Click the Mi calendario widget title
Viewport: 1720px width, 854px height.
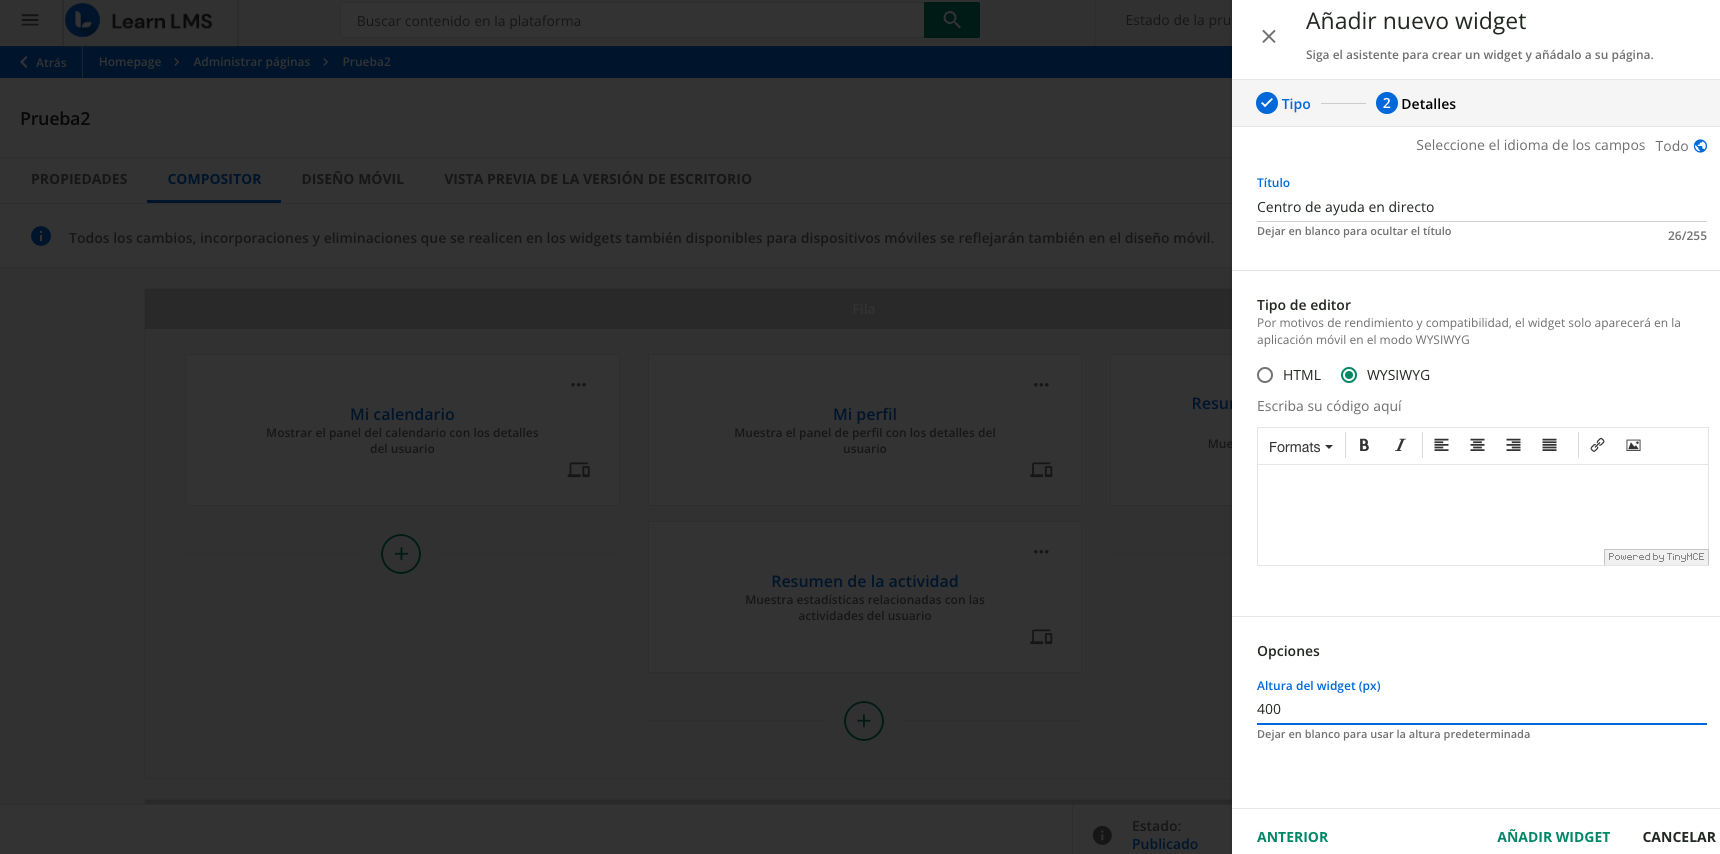pyautogui.click(x=402, y=414)
